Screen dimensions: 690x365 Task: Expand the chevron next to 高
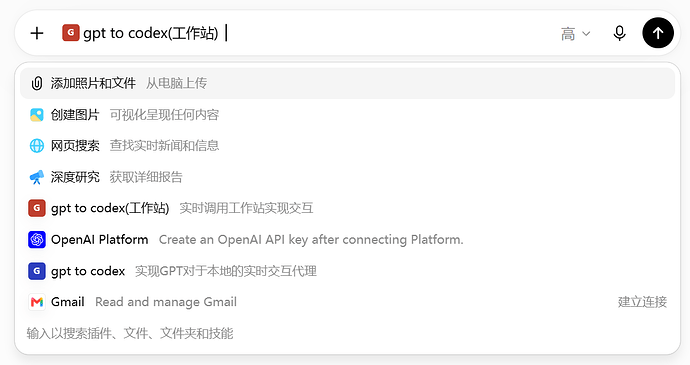[586, 33]
